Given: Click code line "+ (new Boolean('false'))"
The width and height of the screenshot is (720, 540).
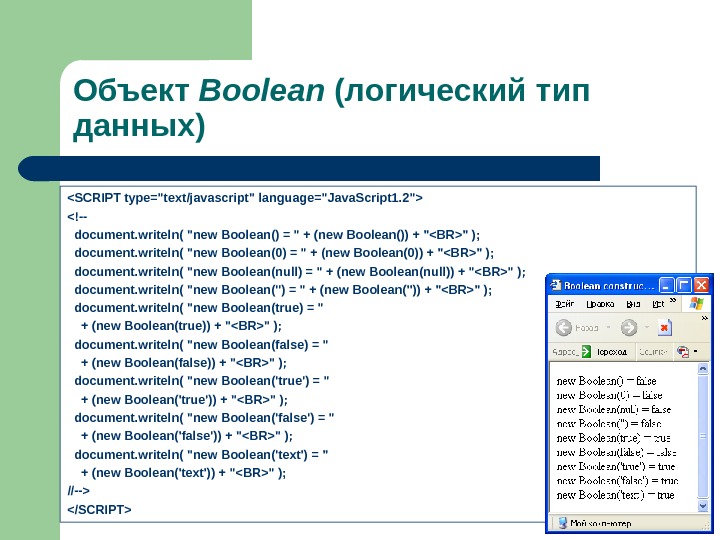Looking at the screenshot, I should point(186,436).
